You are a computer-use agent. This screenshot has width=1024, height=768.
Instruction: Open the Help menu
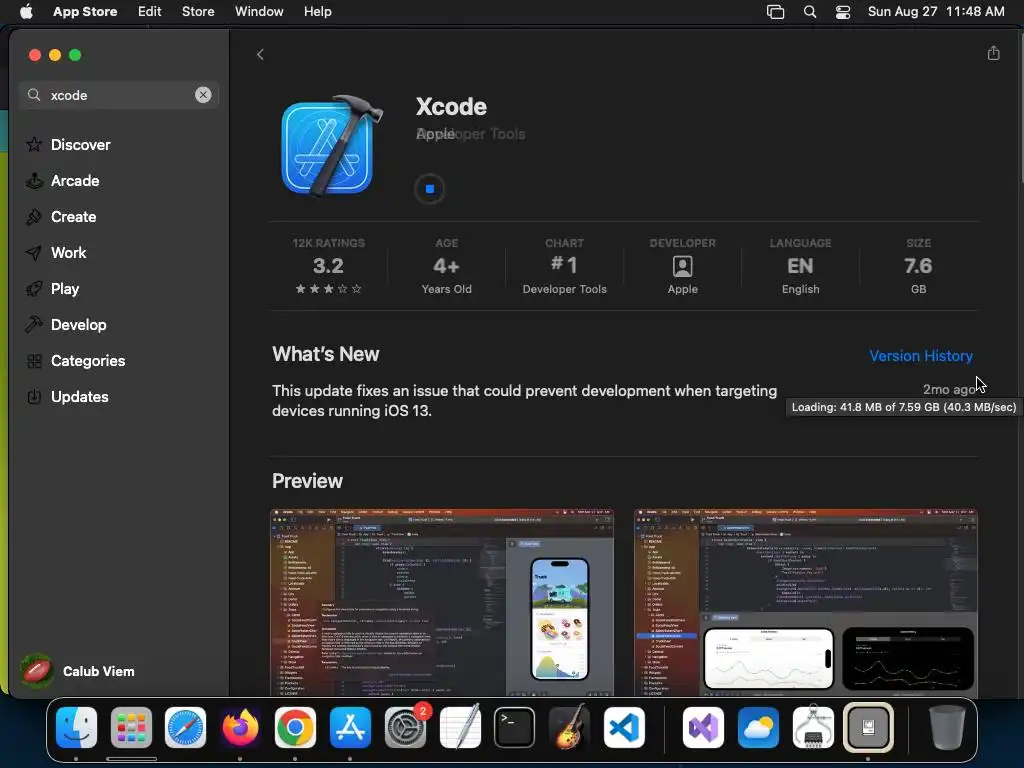click(317, 12)
